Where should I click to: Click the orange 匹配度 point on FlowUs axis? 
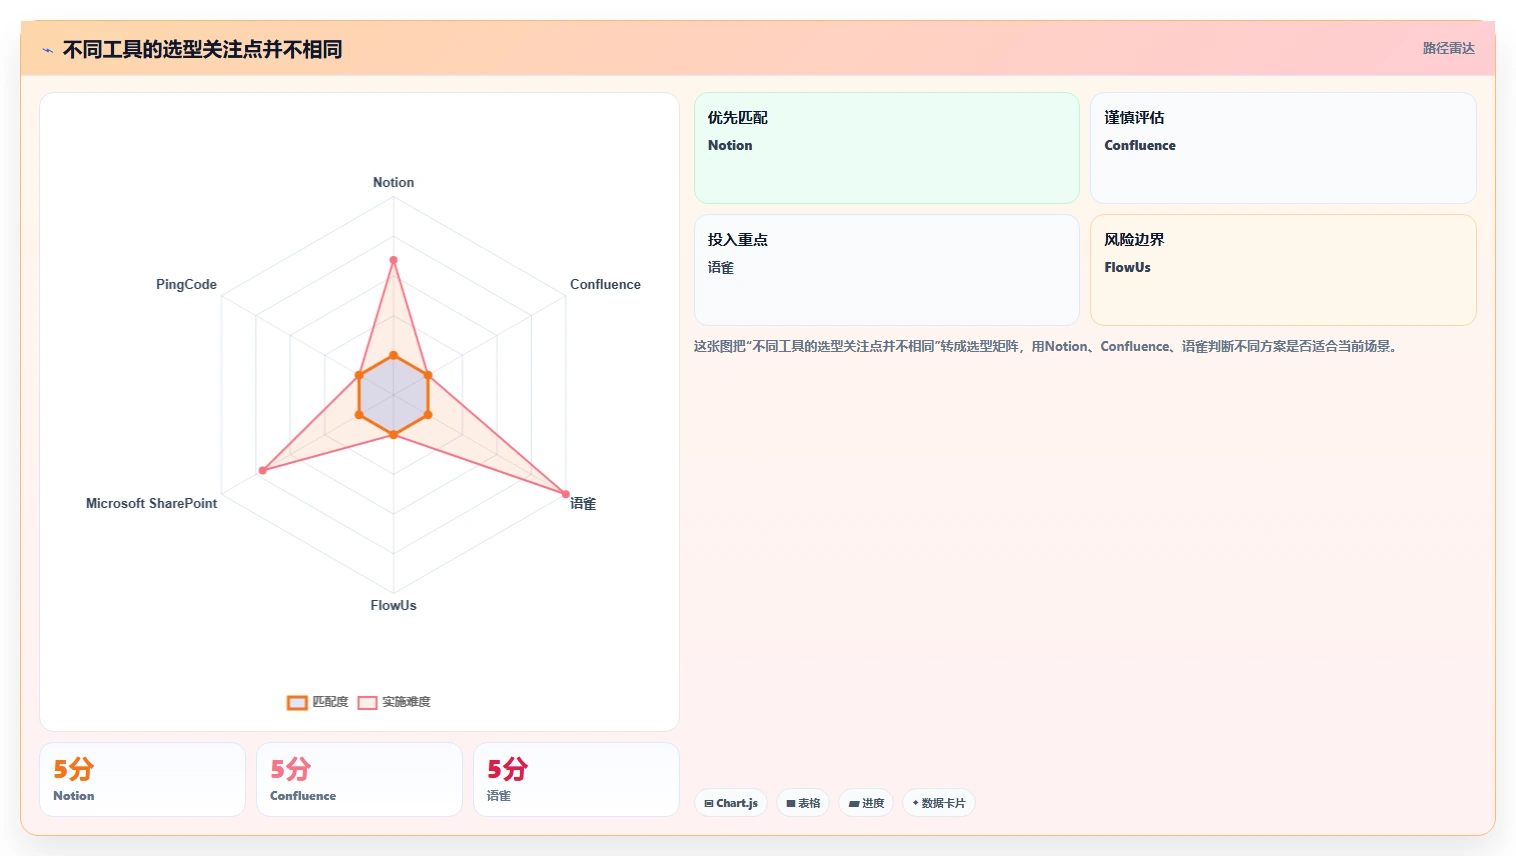tap(393, 435)
